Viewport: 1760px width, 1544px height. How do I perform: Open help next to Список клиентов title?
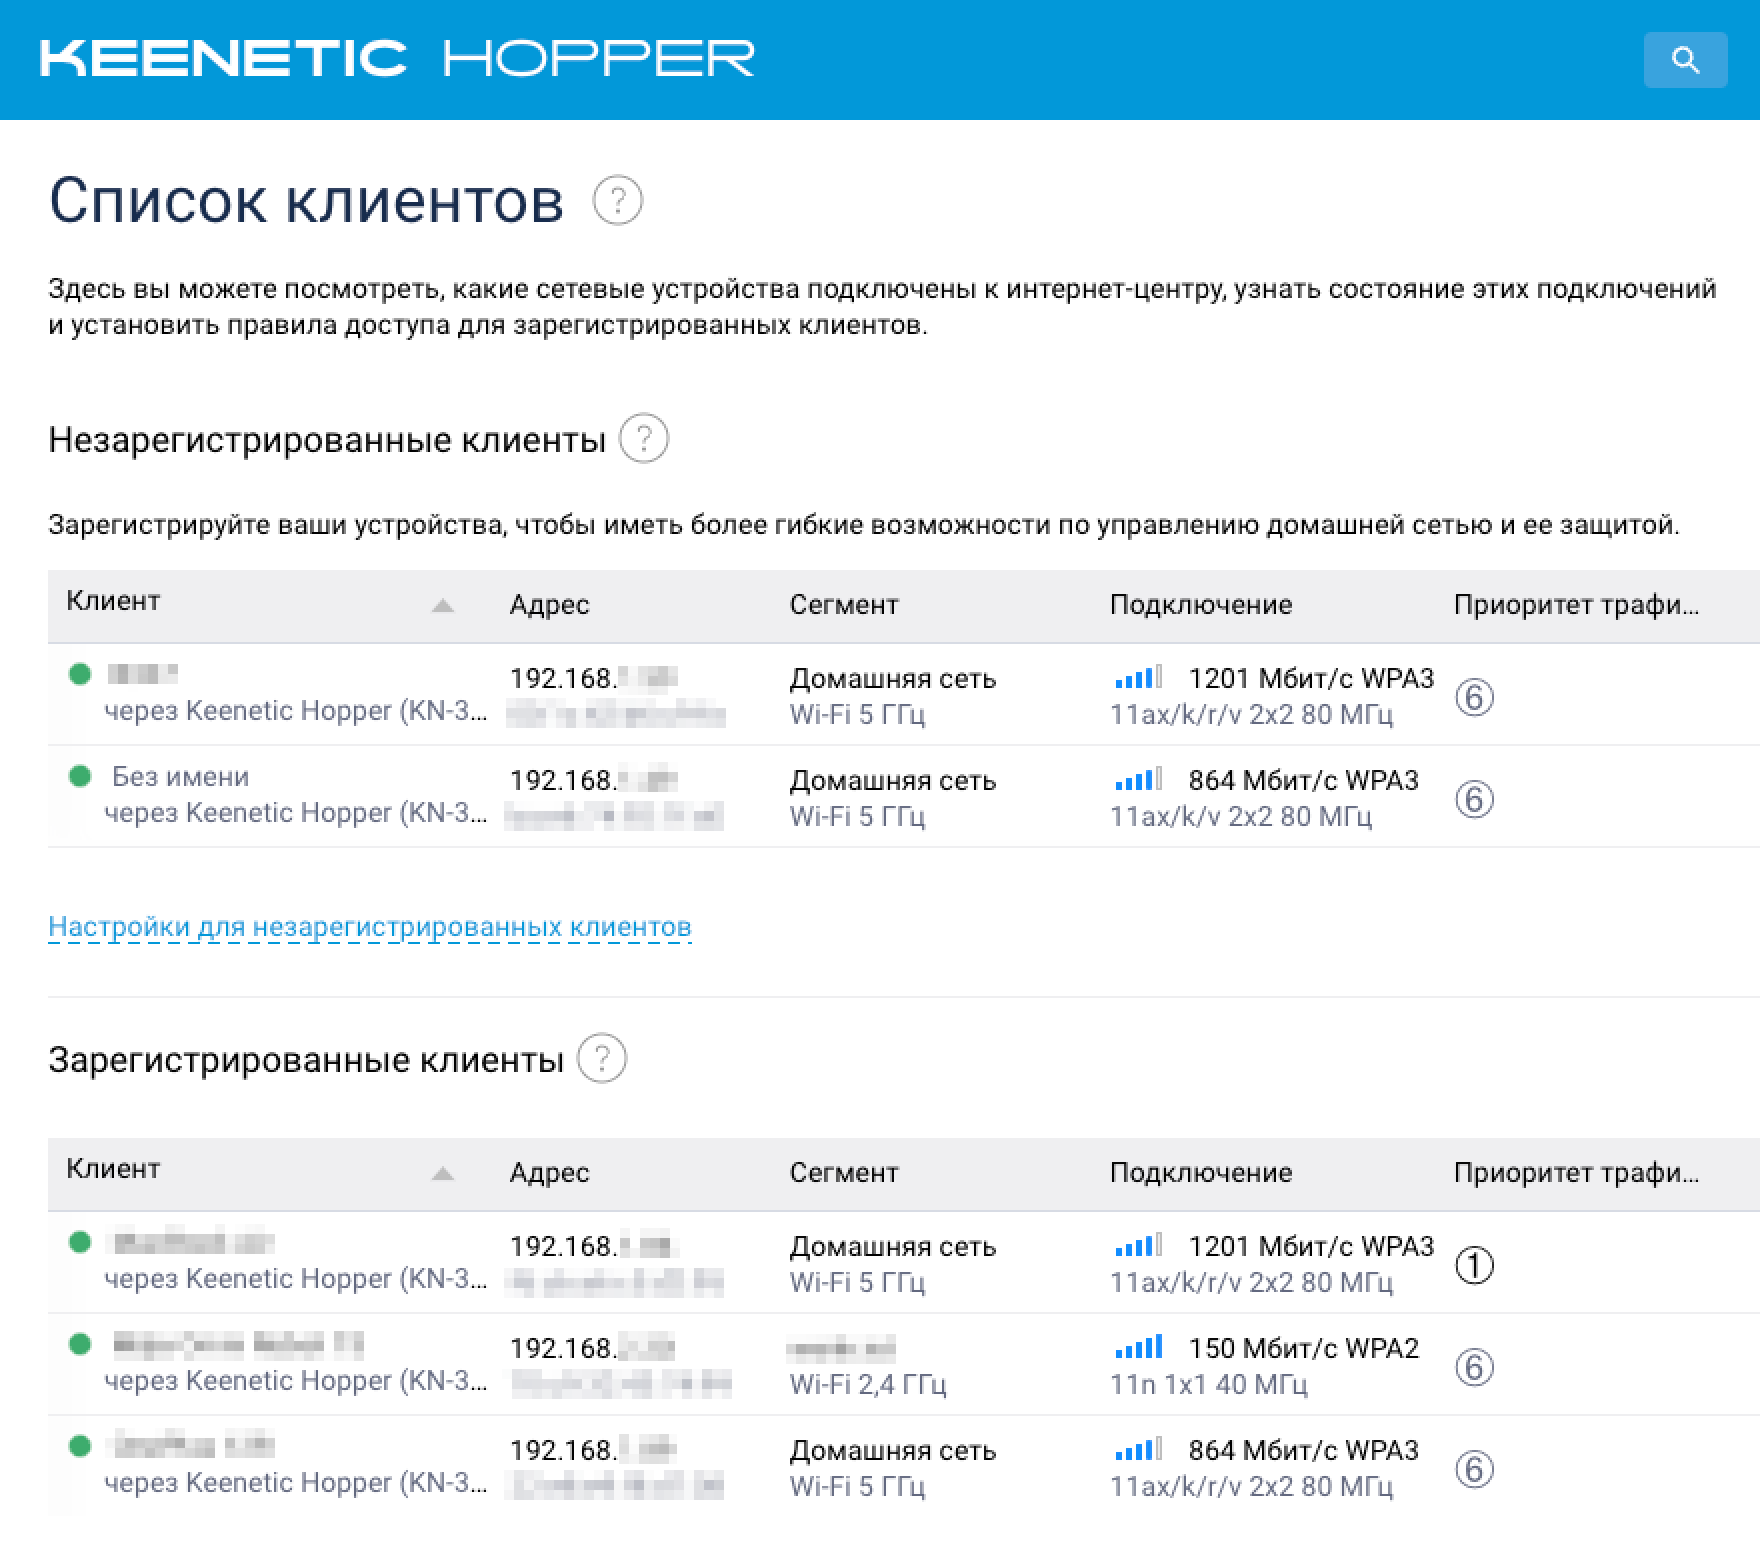pos(618,201)
